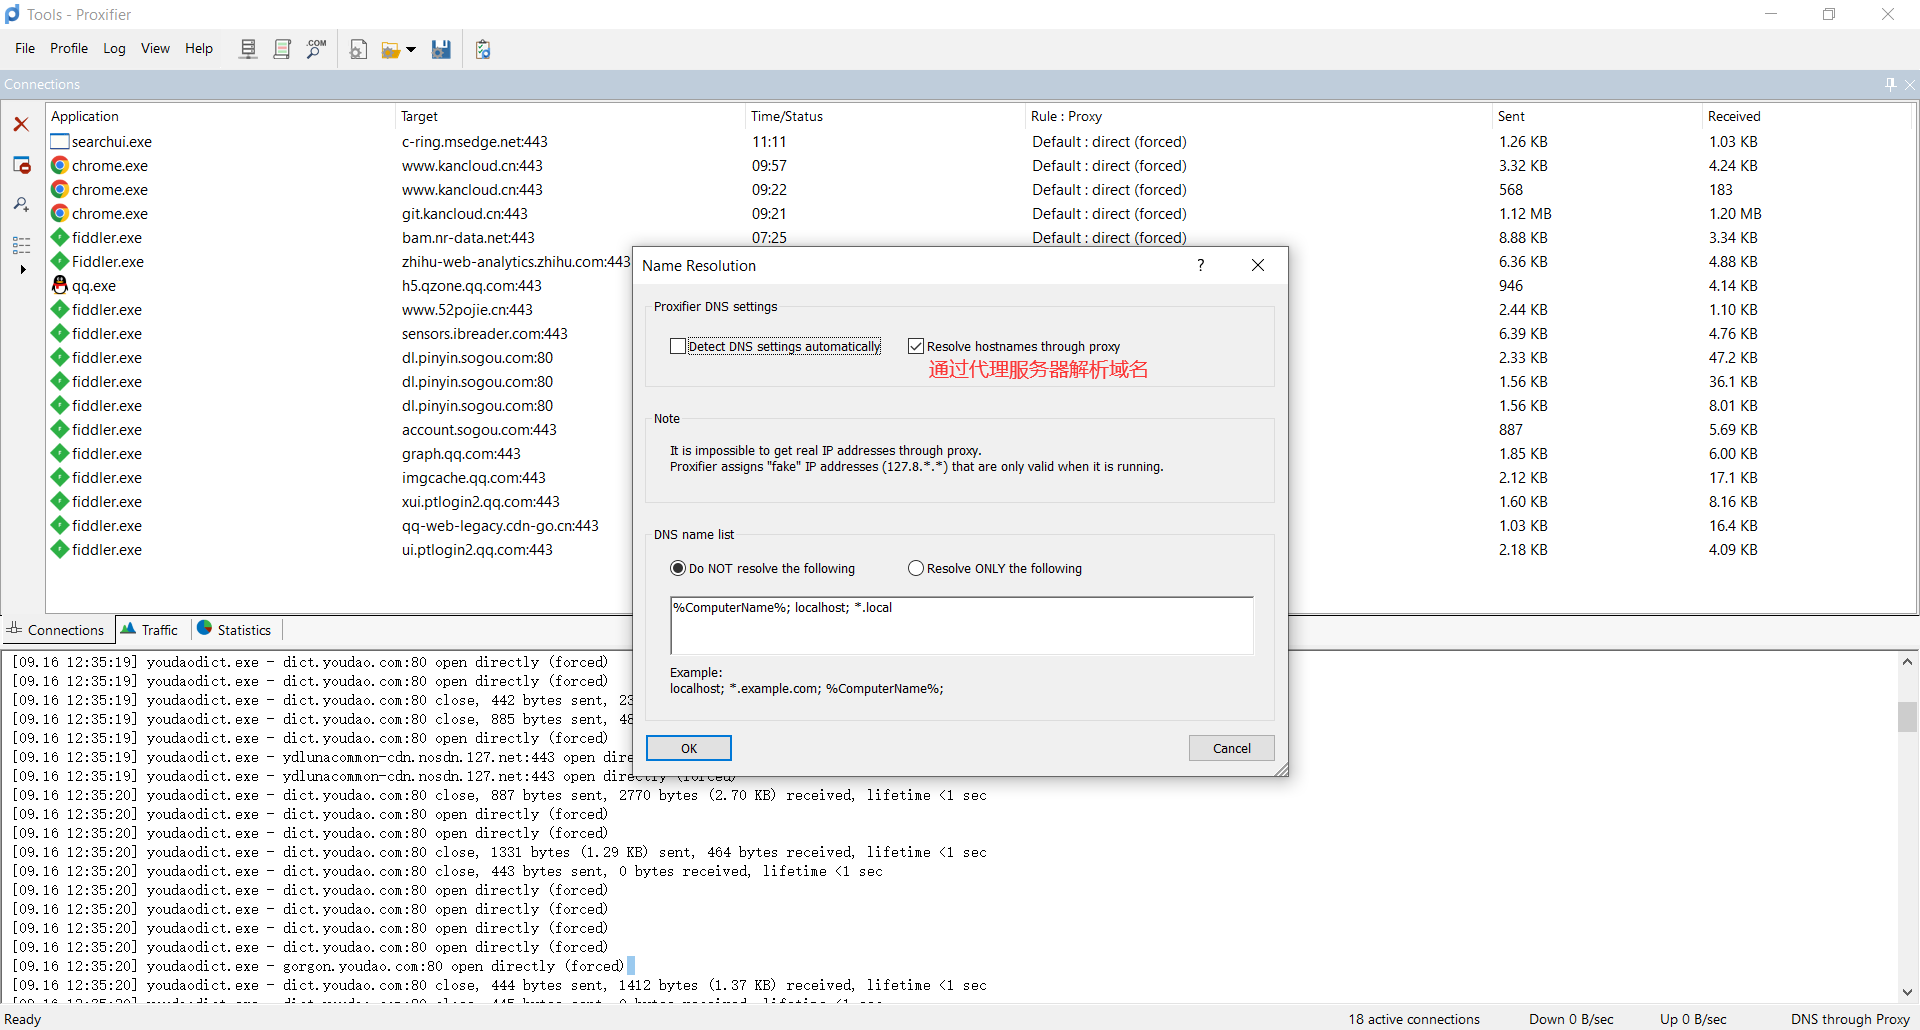Confirm Name Resolution with OK
1920x1030 pixels.
[689, 748]
